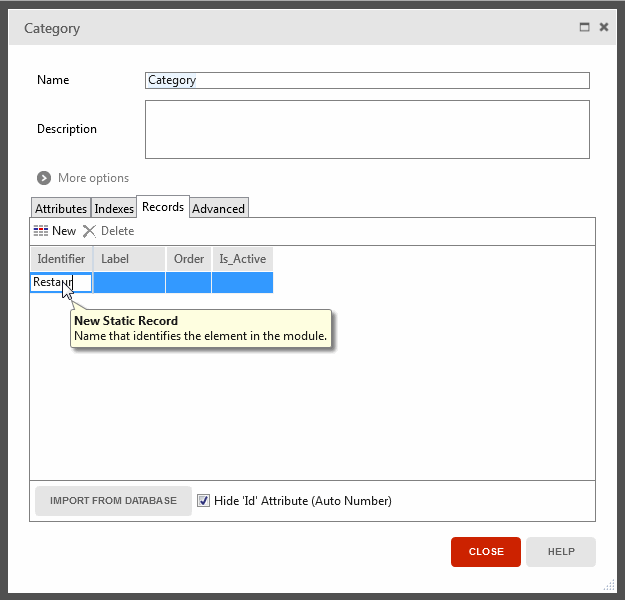Maximize the Category dialog

click(585, 28)
